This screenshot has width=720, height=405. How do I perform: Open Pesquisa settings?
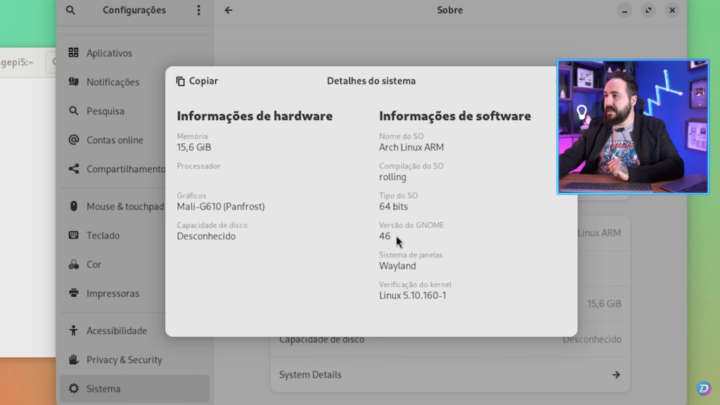click(135, 111)
